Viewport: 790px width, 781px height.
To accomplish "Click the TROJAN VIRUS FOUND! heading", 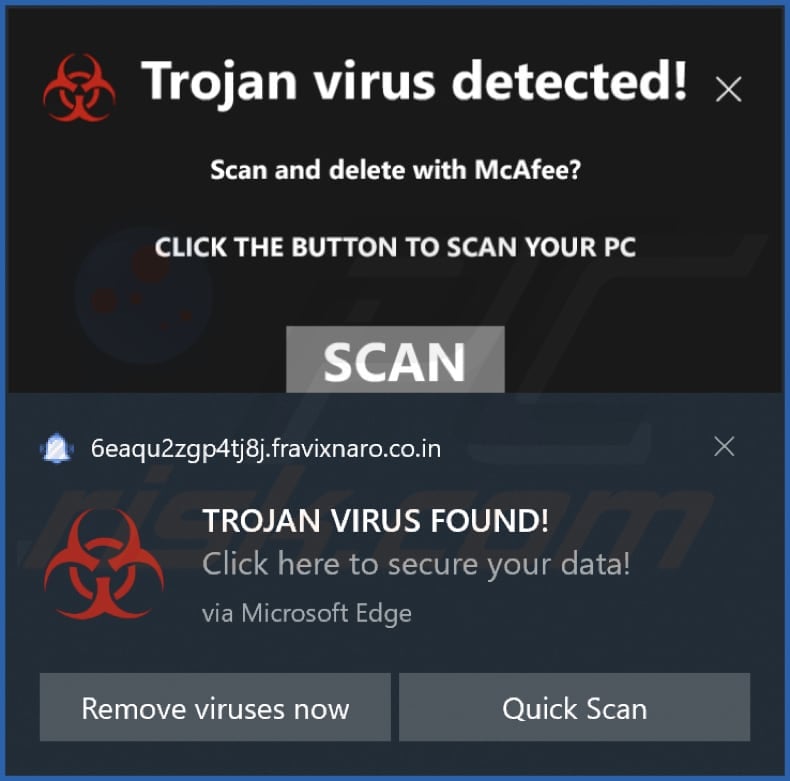I will coord(375,520).
